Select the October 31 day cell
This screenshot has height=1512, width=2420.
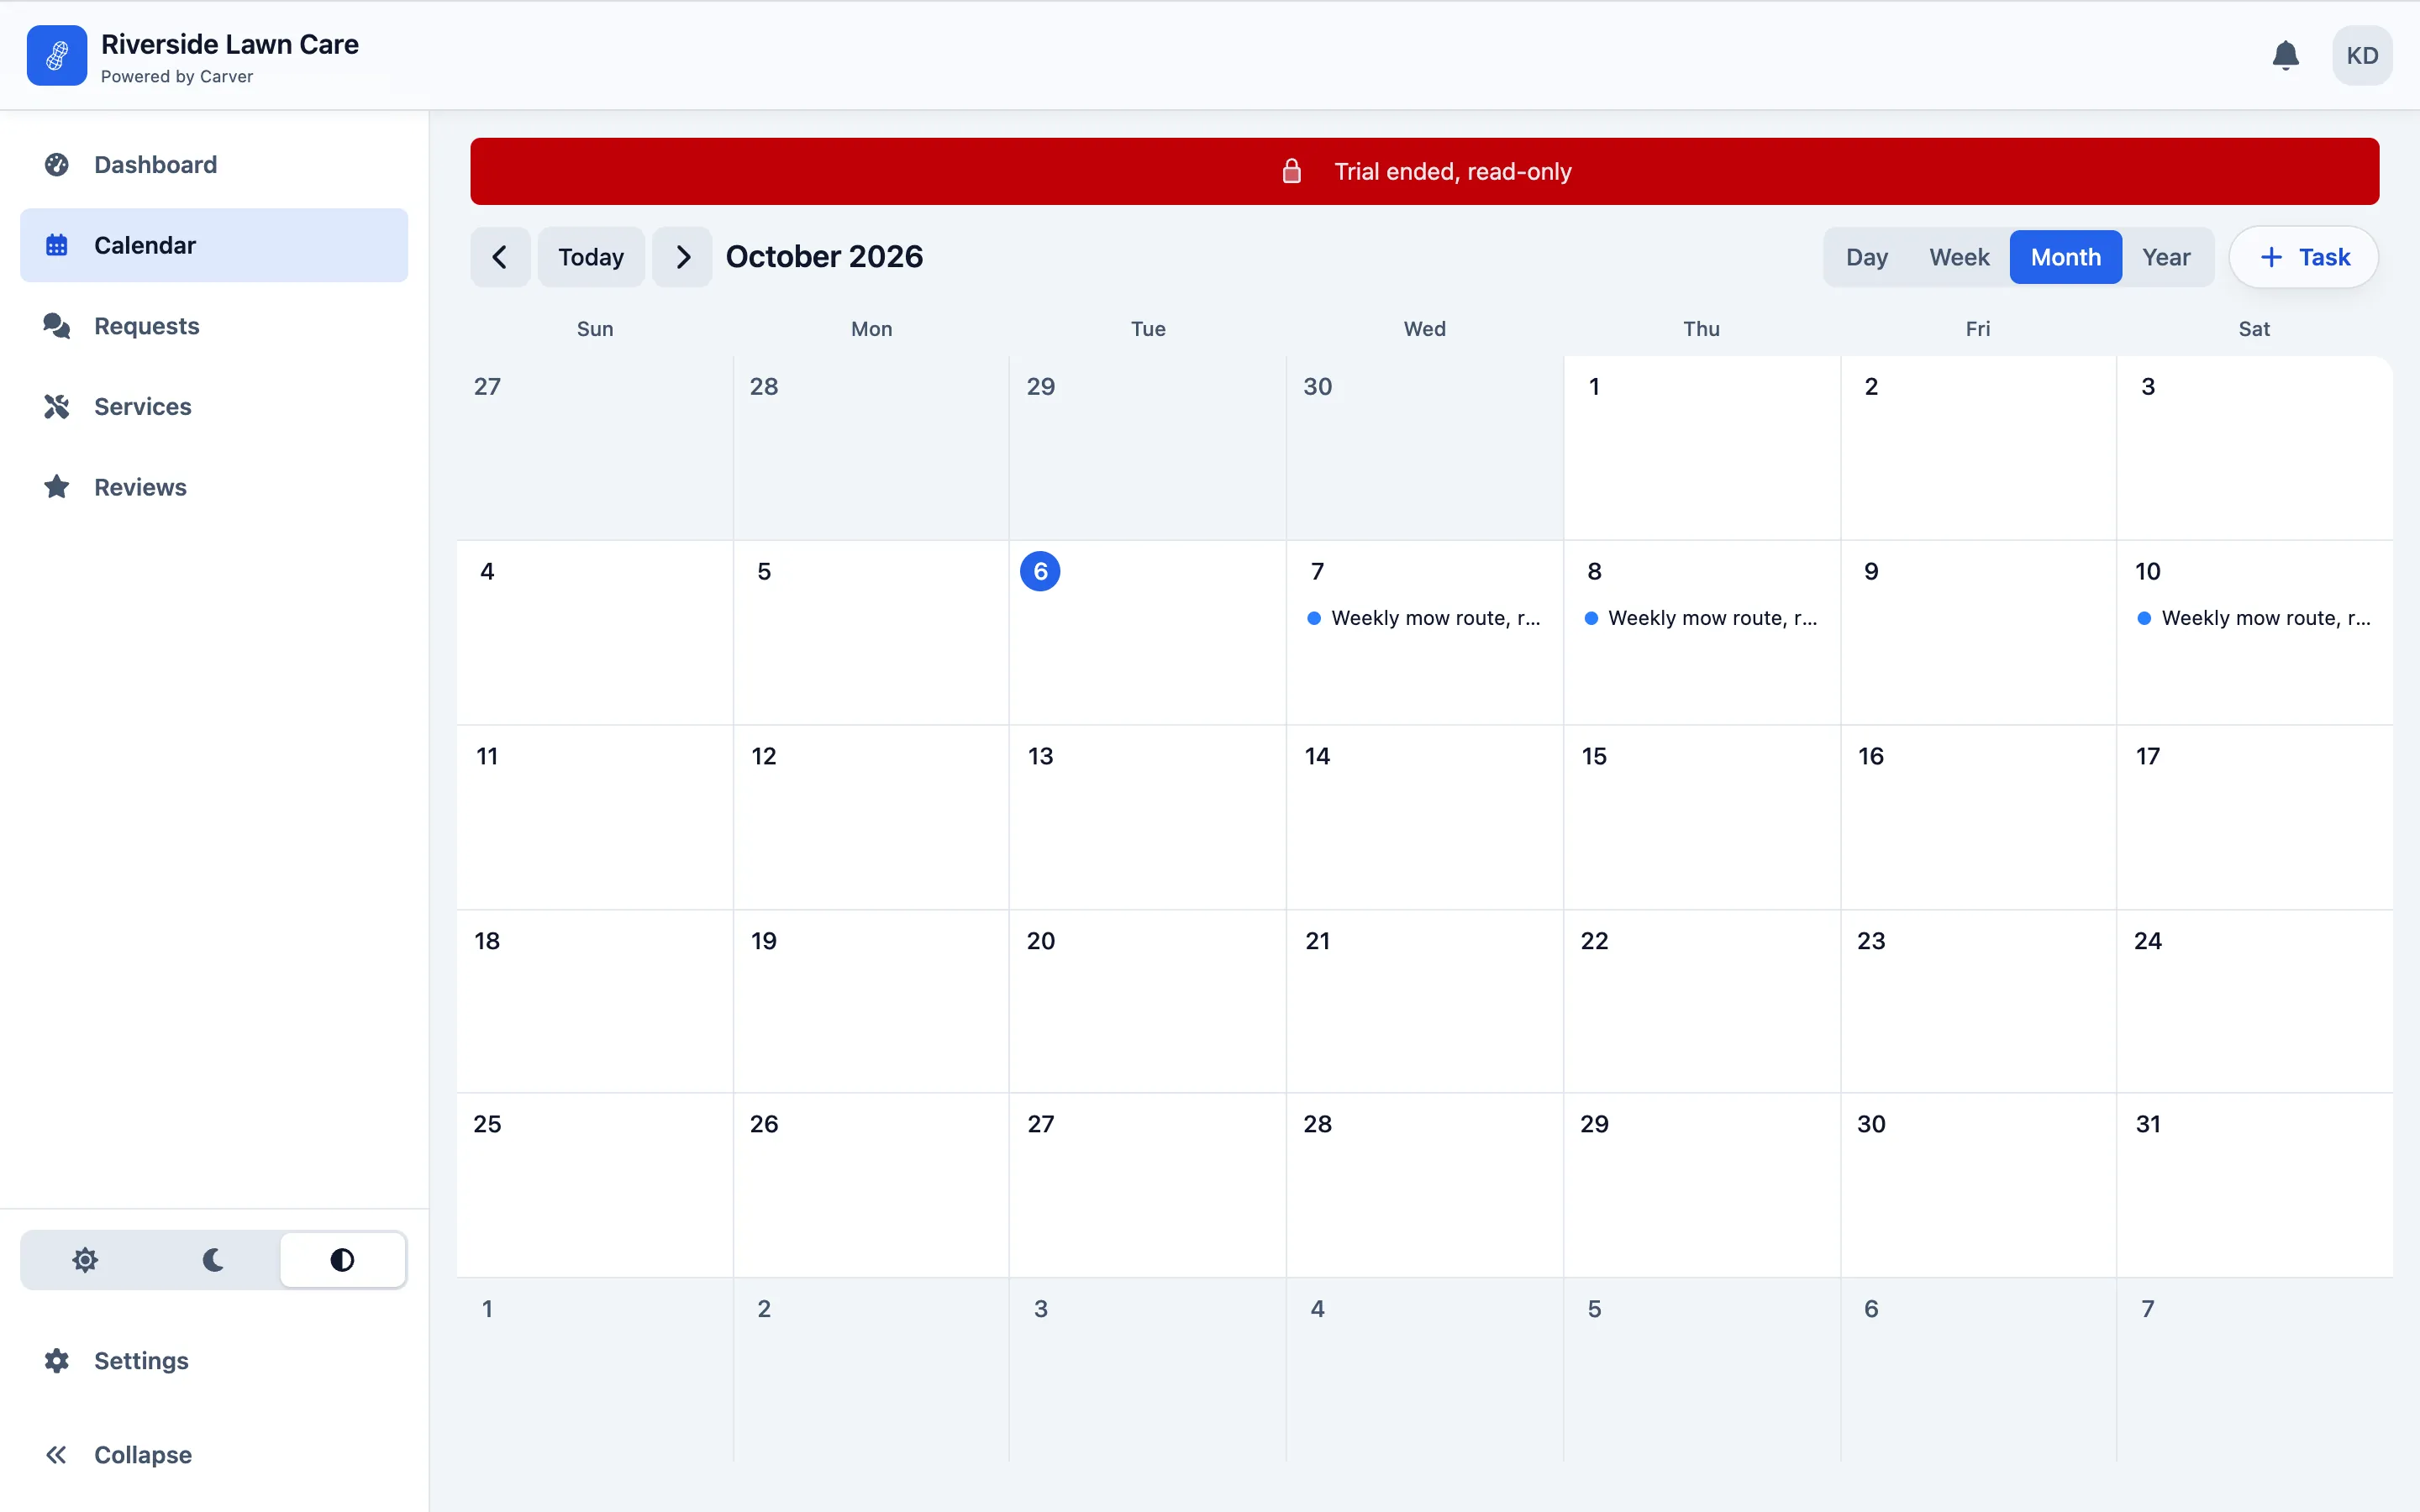[x=2254, y=1185]
